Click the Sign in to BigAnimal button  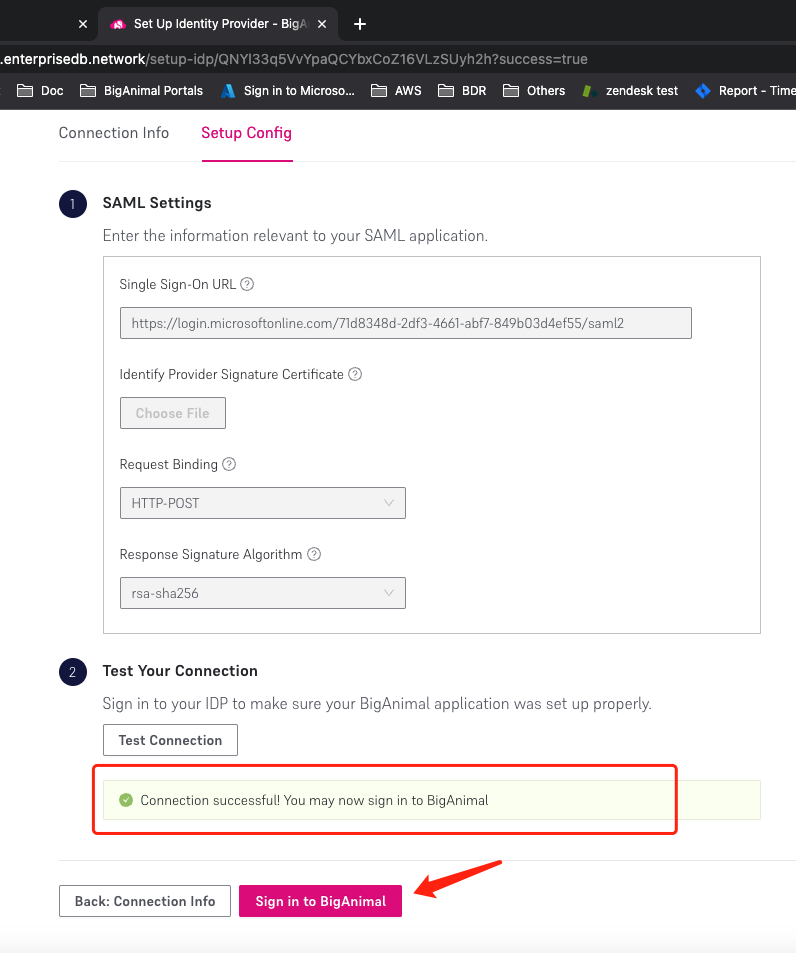click(320, 901)
